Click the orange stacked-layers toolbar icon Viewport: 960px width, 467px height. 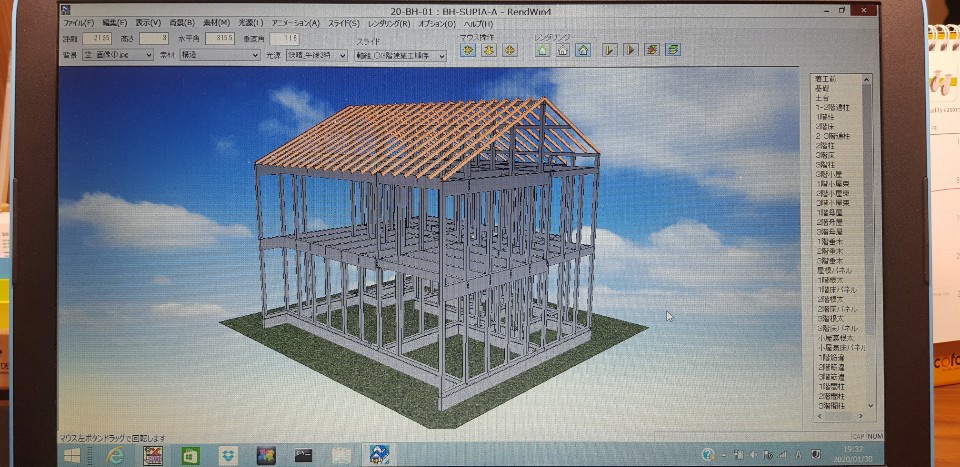(652, 50)
